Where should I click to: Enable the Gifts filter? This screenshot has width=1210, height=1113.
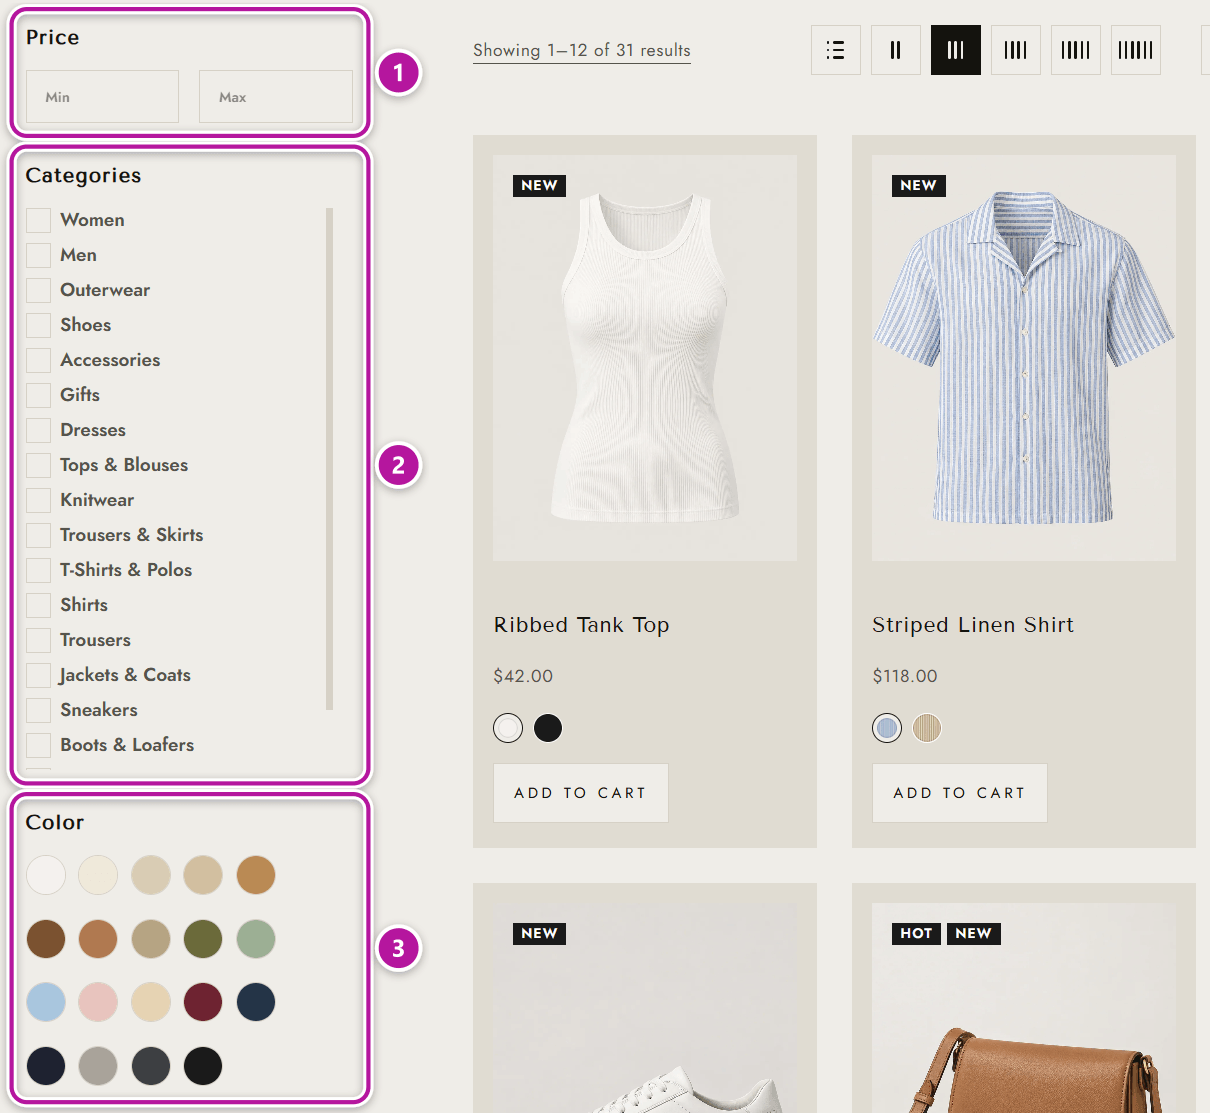pos(38,395)
